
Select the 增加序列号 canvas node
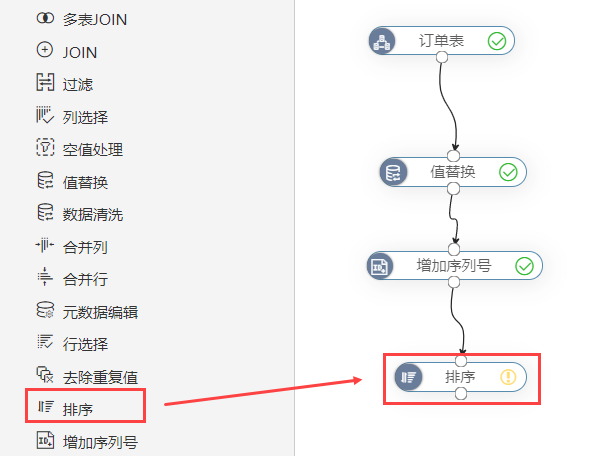pyautogui.click(x=455, y=266)
